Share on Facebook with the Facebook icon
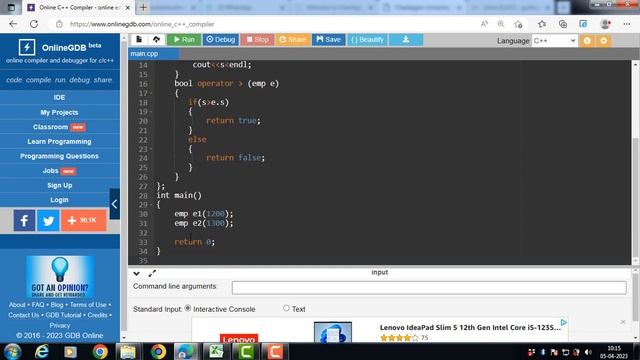 coord(24,220)
